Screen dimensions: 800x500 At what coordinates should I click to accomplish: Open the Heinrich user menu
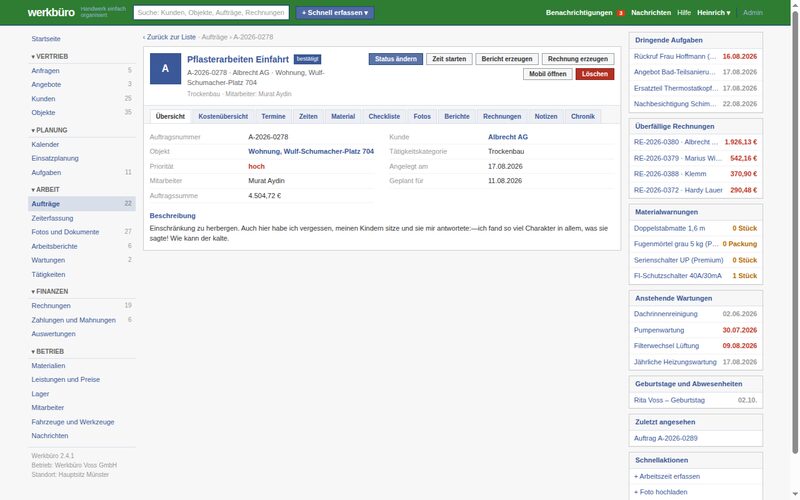point(713,12)
